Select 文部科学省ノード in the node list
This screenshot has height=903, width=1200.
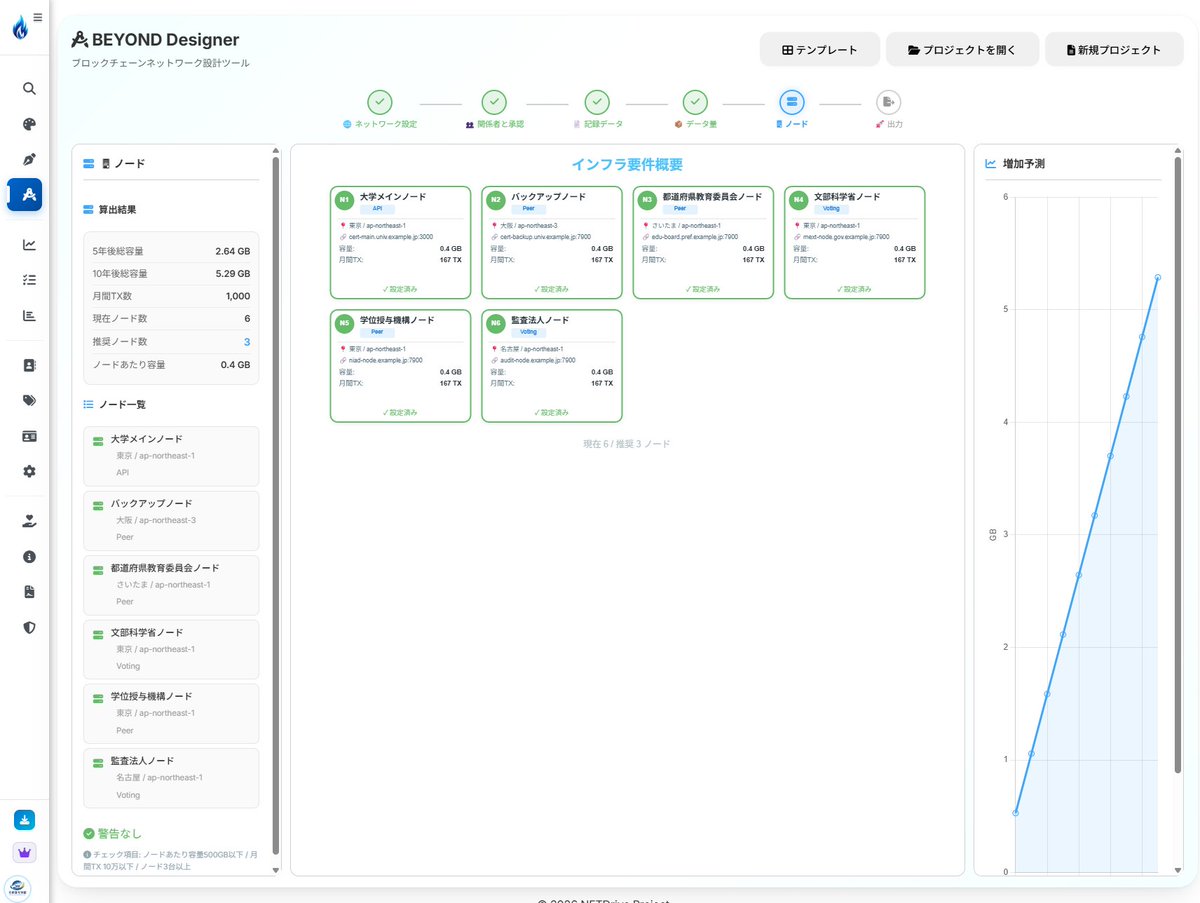[171, 649]
